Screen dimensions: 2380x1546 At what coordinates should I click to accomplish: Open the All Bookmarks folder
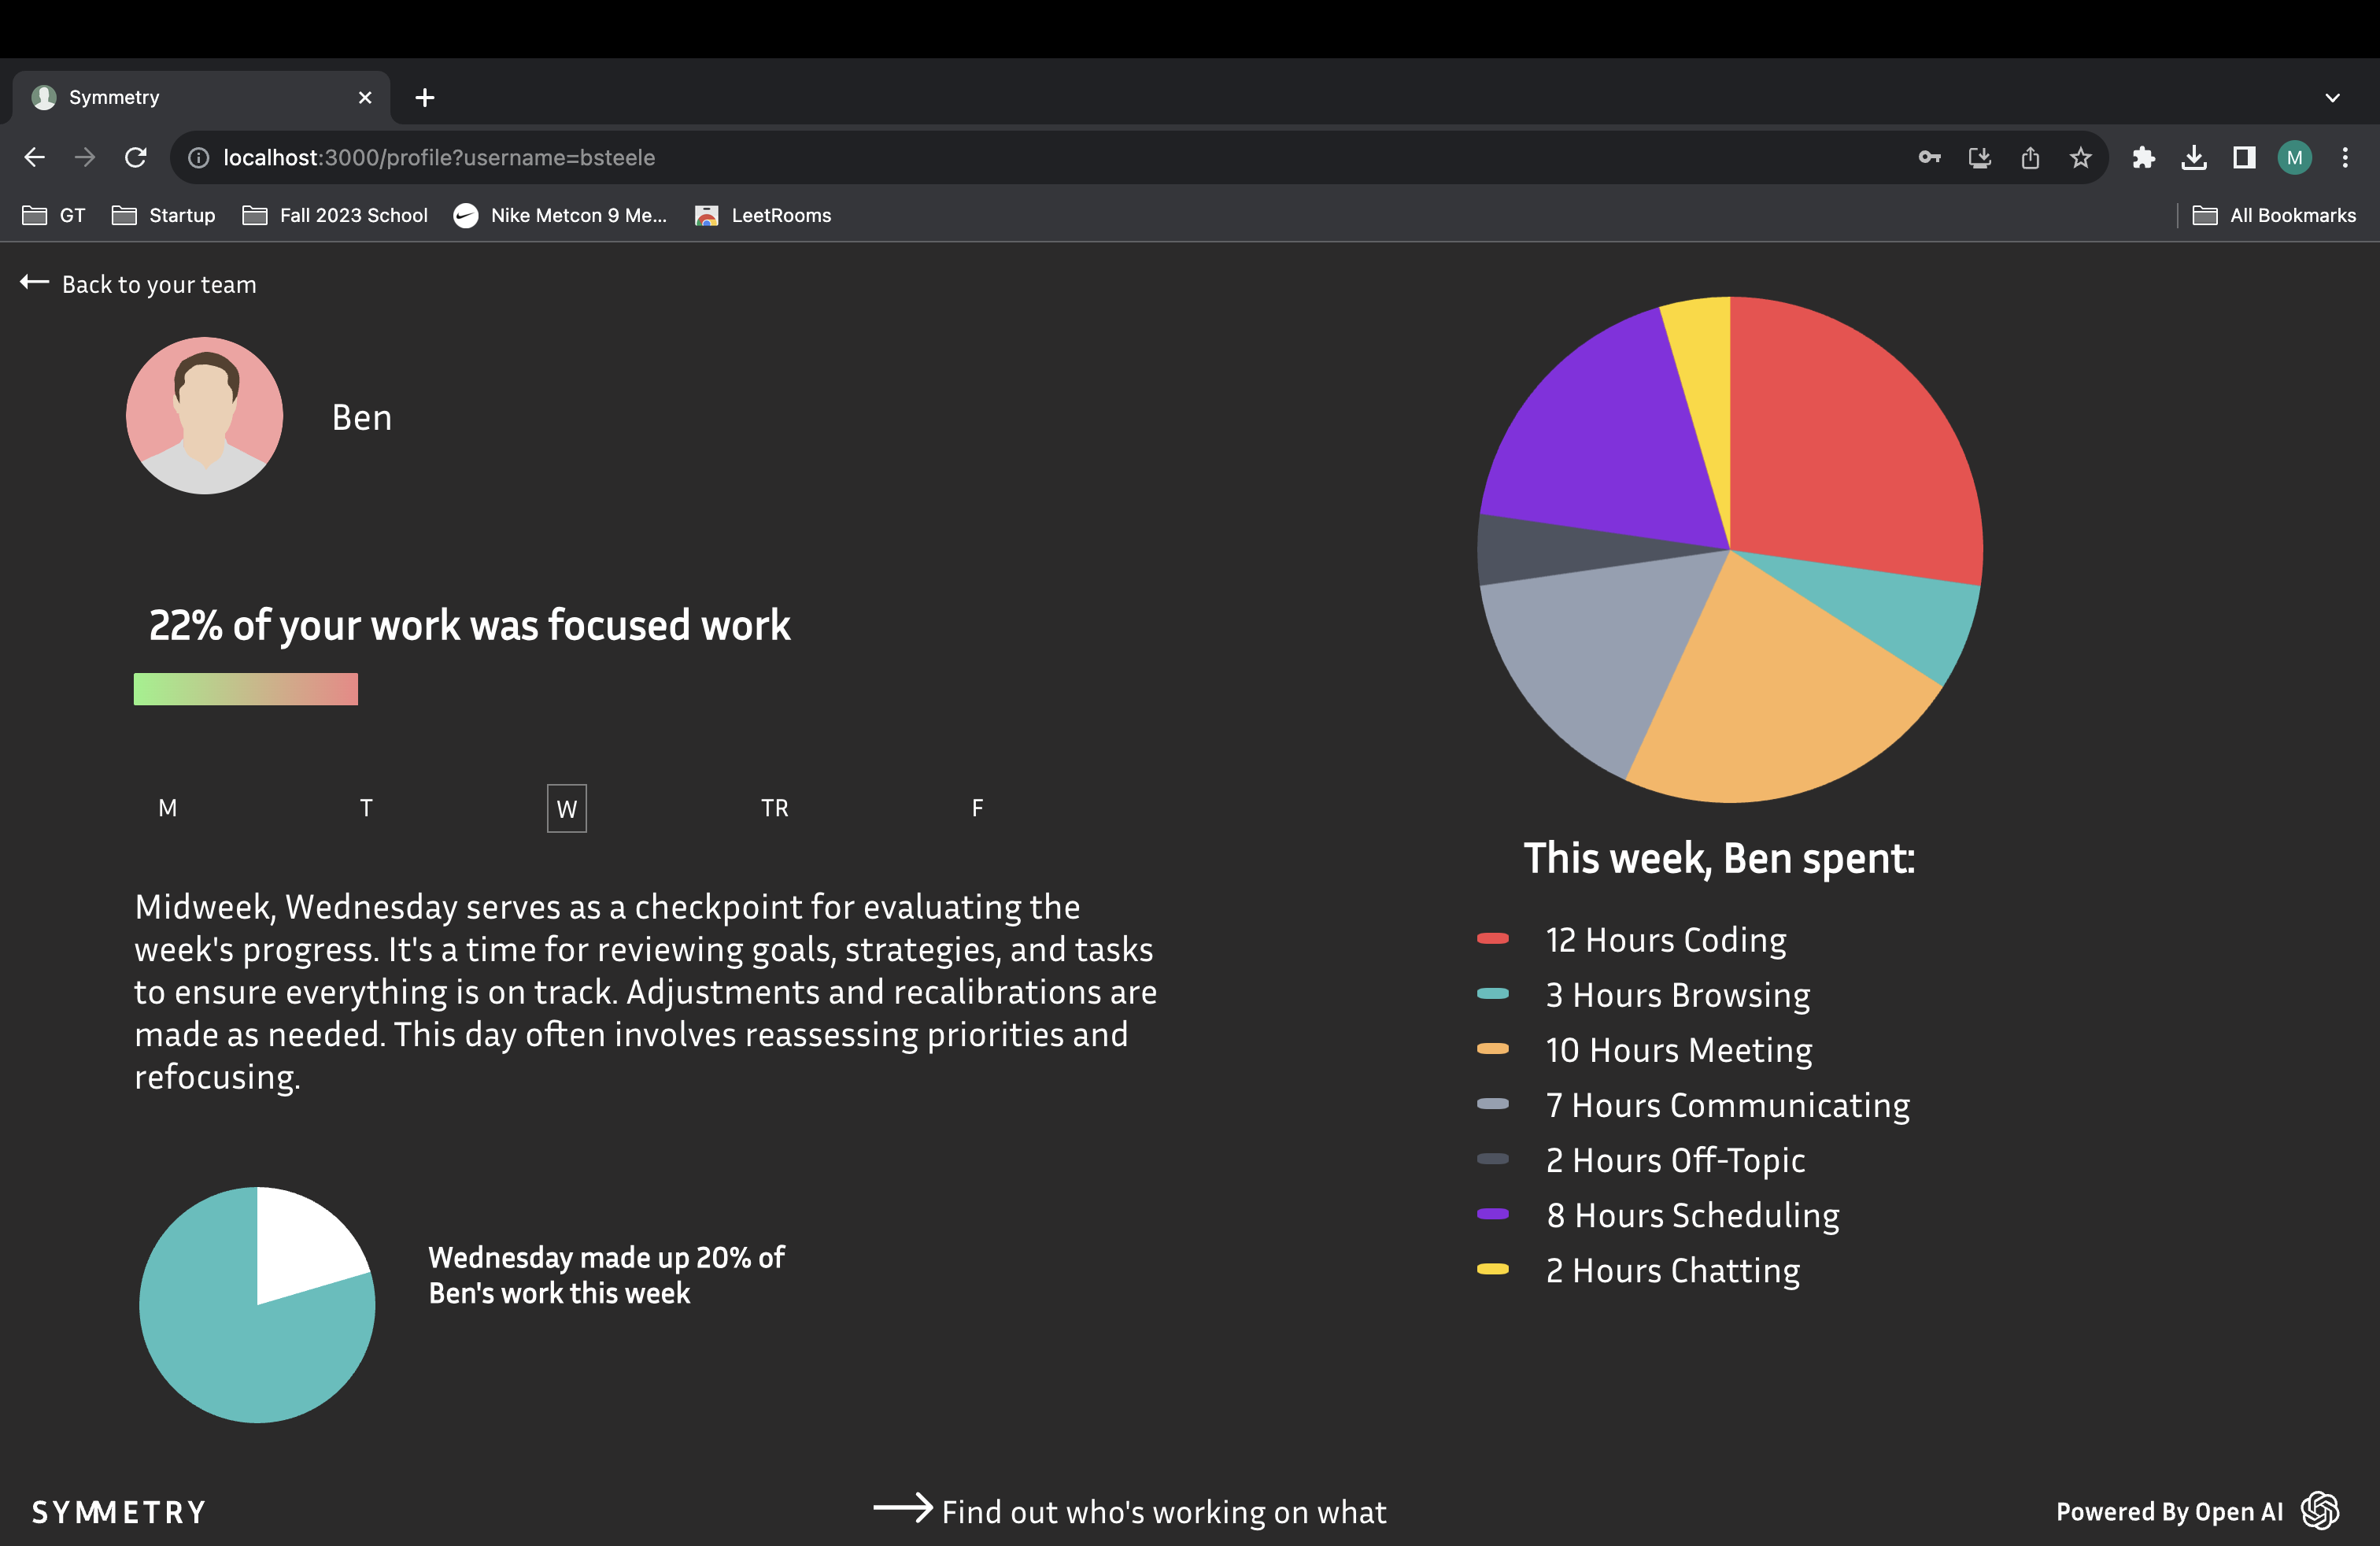2273,215
